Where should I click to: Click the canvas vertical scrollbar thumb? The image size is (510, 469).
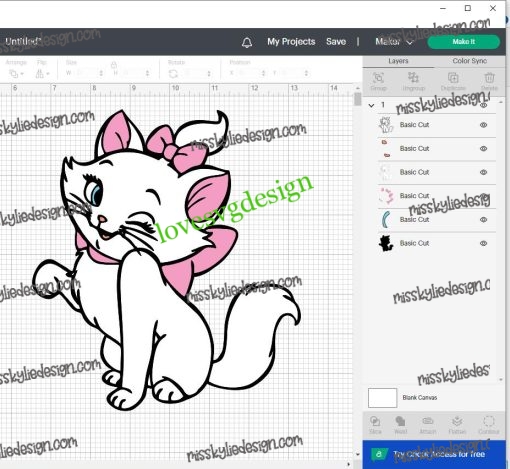click(x=357, y=99)
